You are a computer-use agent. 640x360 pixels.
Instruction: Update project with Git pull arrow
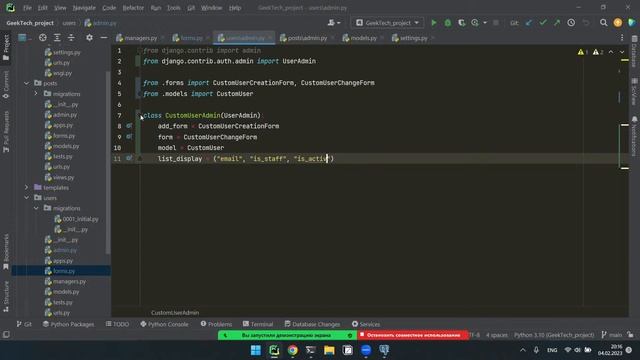pos(529,23)
